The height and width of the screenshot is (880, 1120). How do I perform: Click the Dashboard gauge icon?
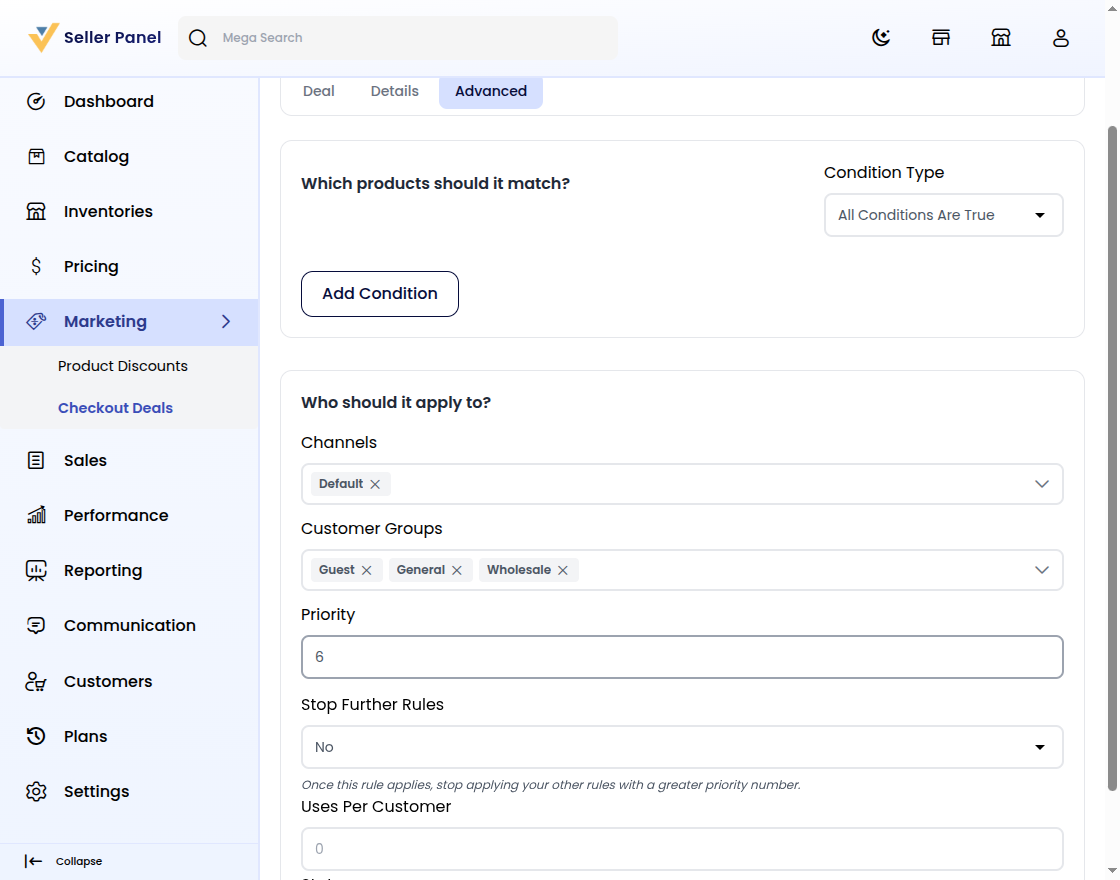[x=36, y=101]
